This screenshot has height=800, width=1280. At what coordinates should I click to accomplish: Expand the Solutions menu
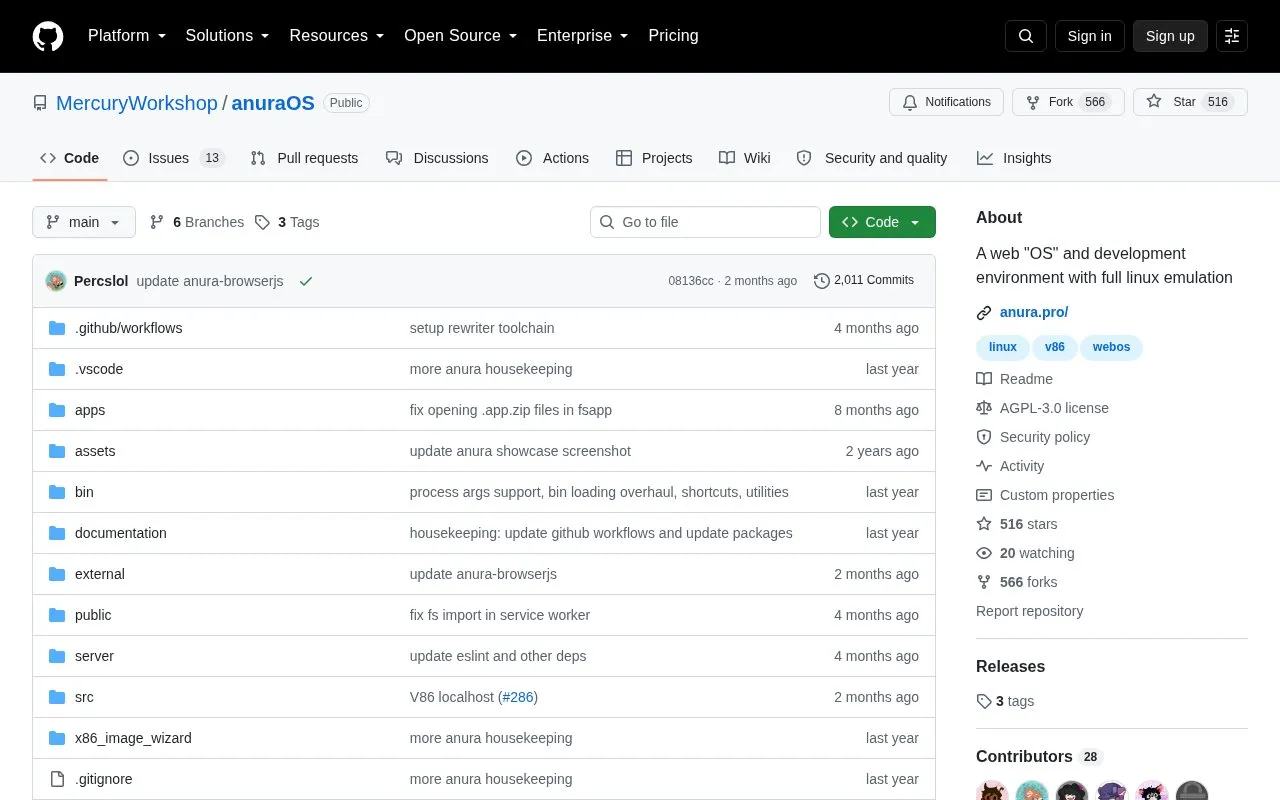click(x=227, y=36)
